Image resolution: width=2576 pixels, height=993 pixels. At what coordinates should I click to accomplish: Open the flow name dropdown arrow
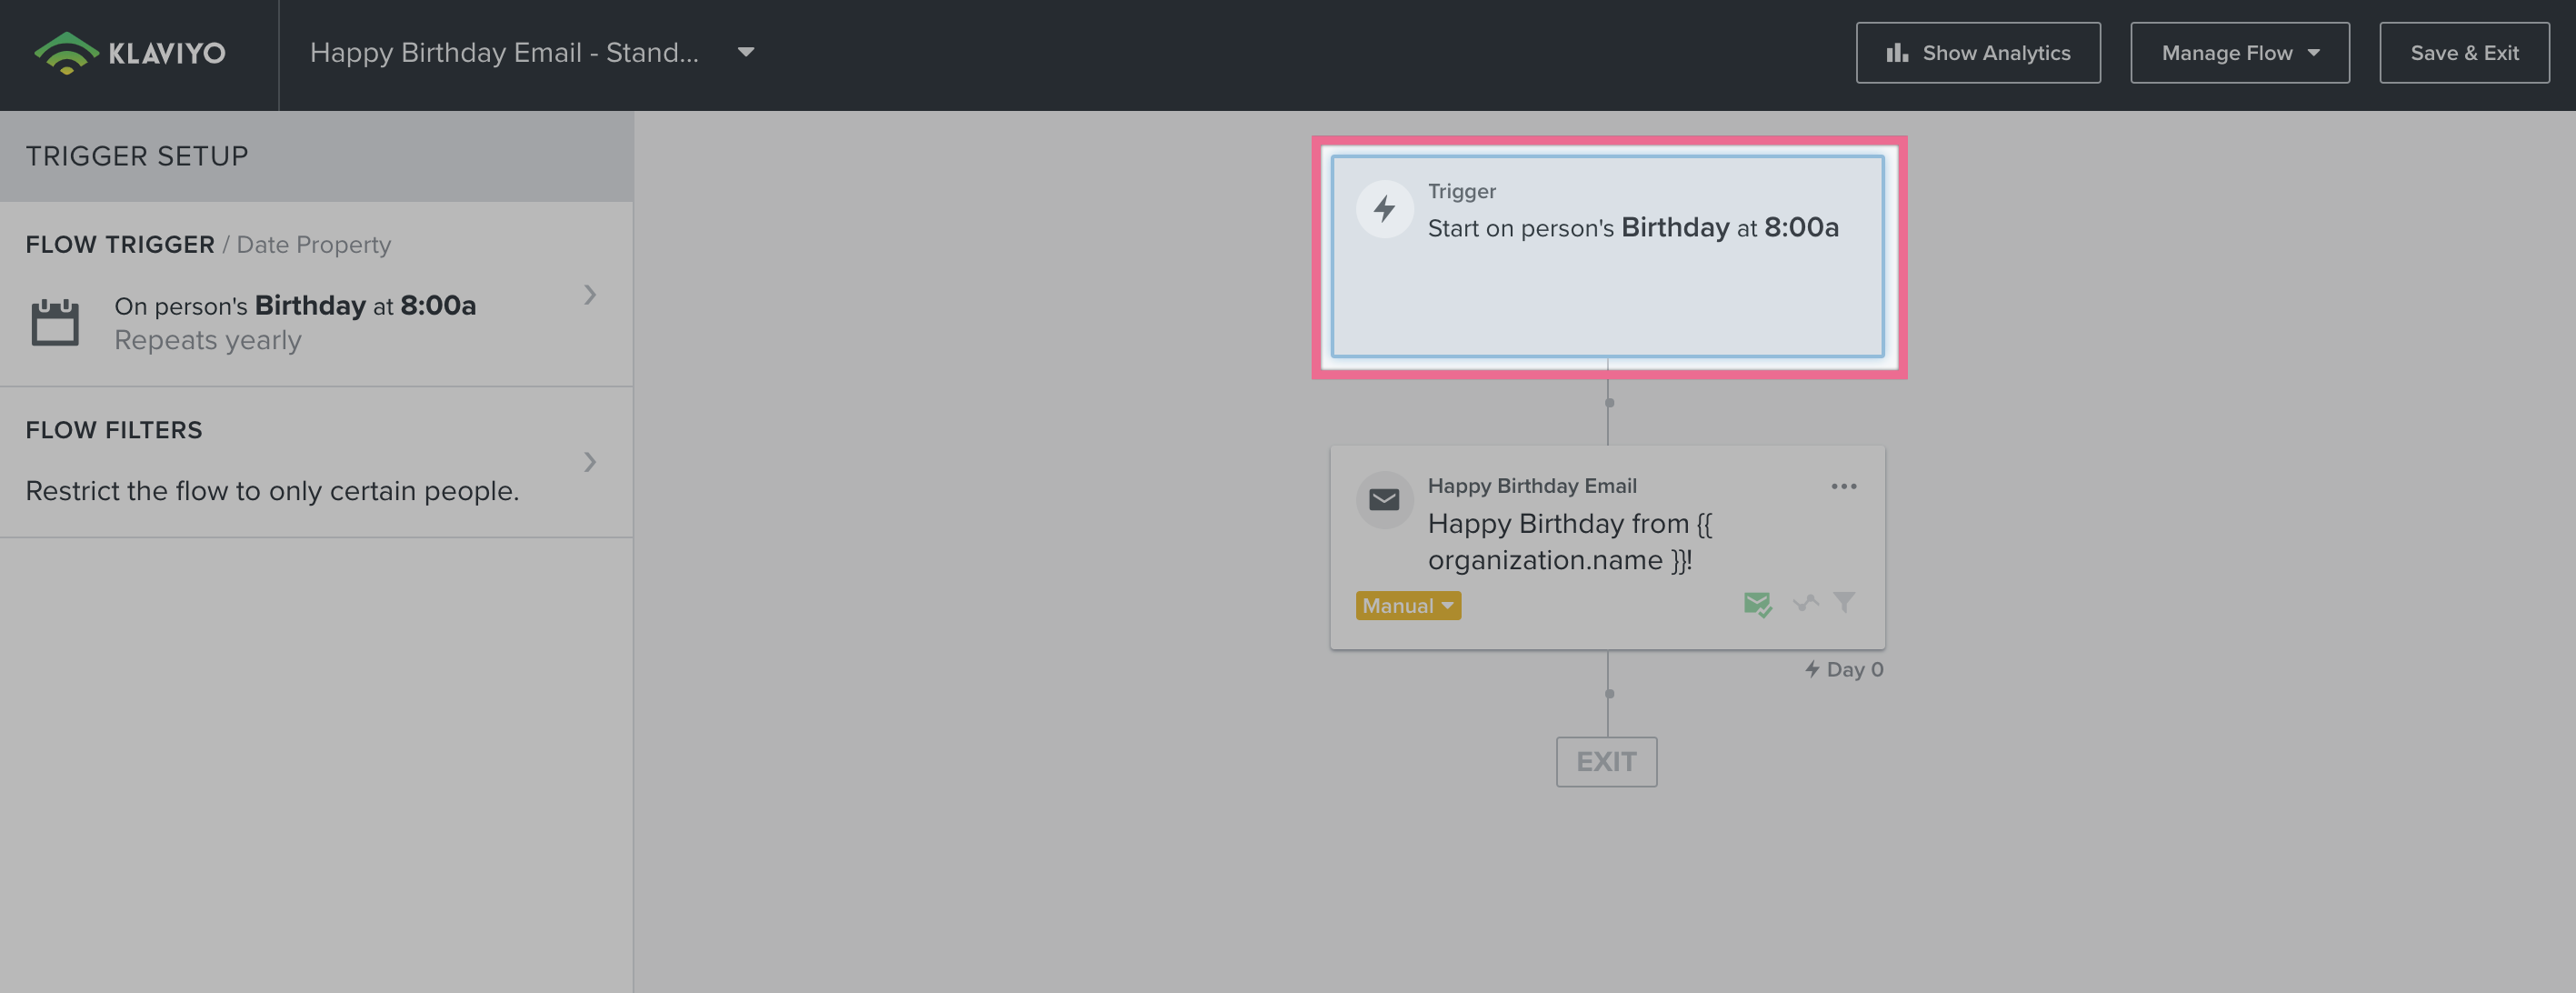click(x=746, y=52)
